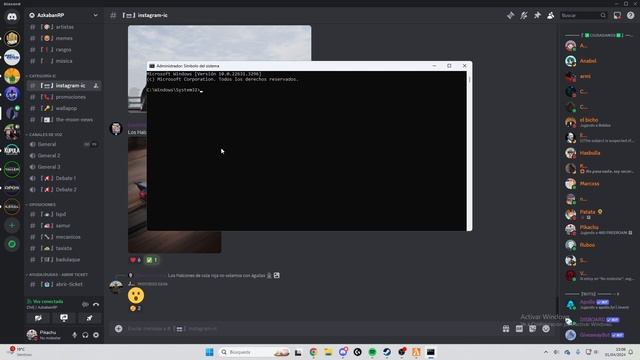Click create invite icon on instagram-ic channel
Viewport: 640px width, 360px height.
click(x=96, y=86)
